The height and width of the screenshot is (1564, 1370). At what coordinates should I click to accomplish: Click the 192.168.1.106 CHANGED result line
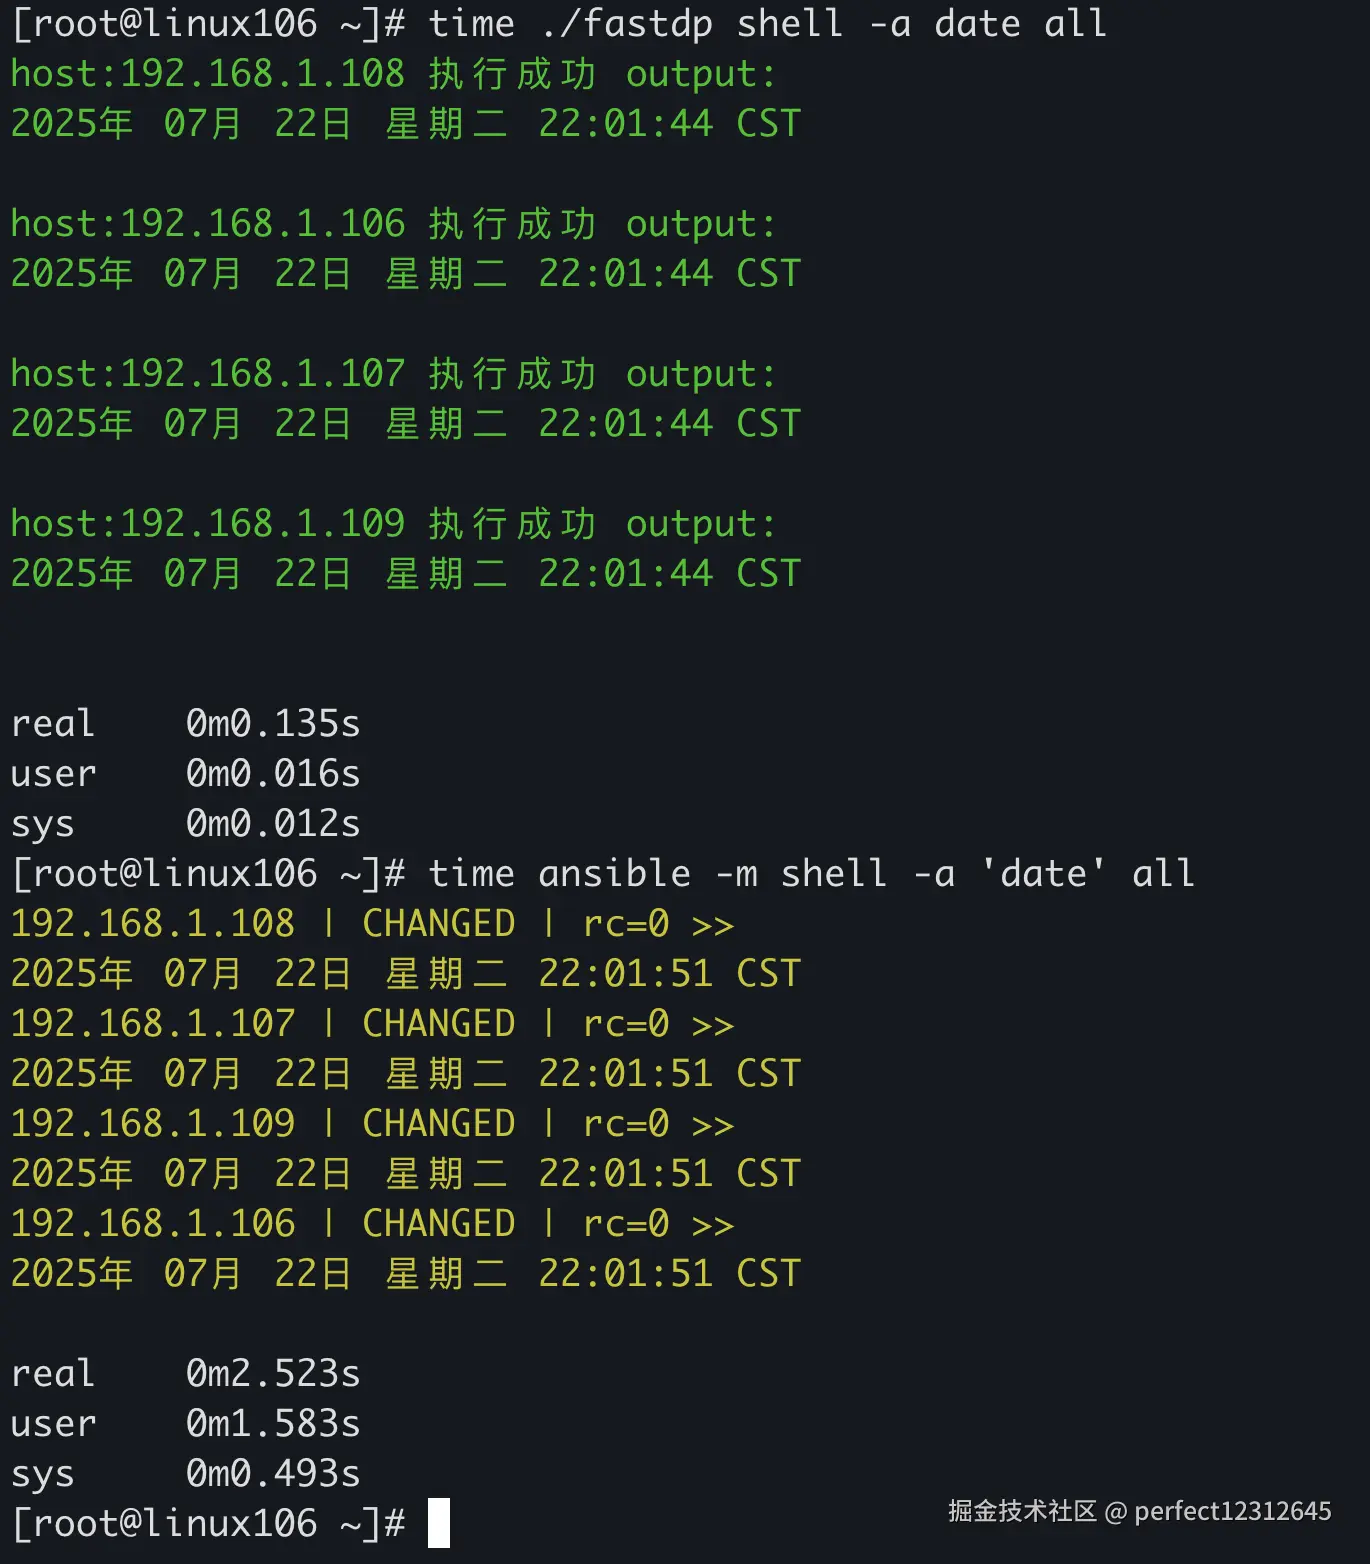click(372, 1223)
